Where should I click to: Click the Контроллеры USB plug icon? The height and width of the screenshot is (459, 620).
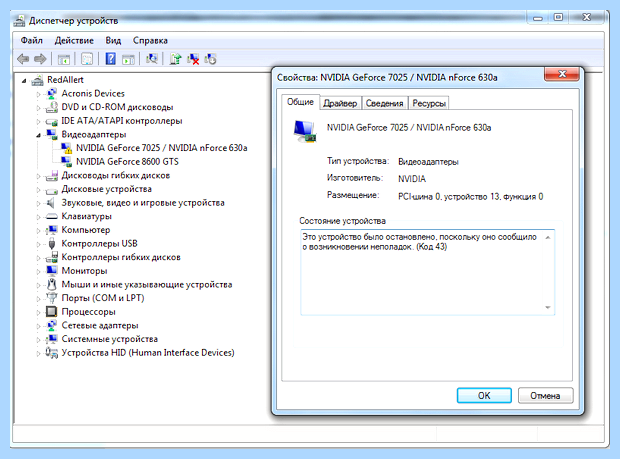52,244
